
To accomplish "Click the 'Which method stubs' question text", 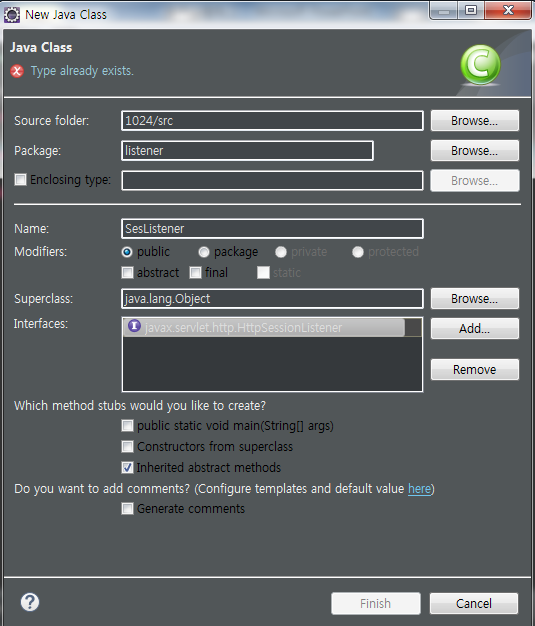I will click(140, 406).
